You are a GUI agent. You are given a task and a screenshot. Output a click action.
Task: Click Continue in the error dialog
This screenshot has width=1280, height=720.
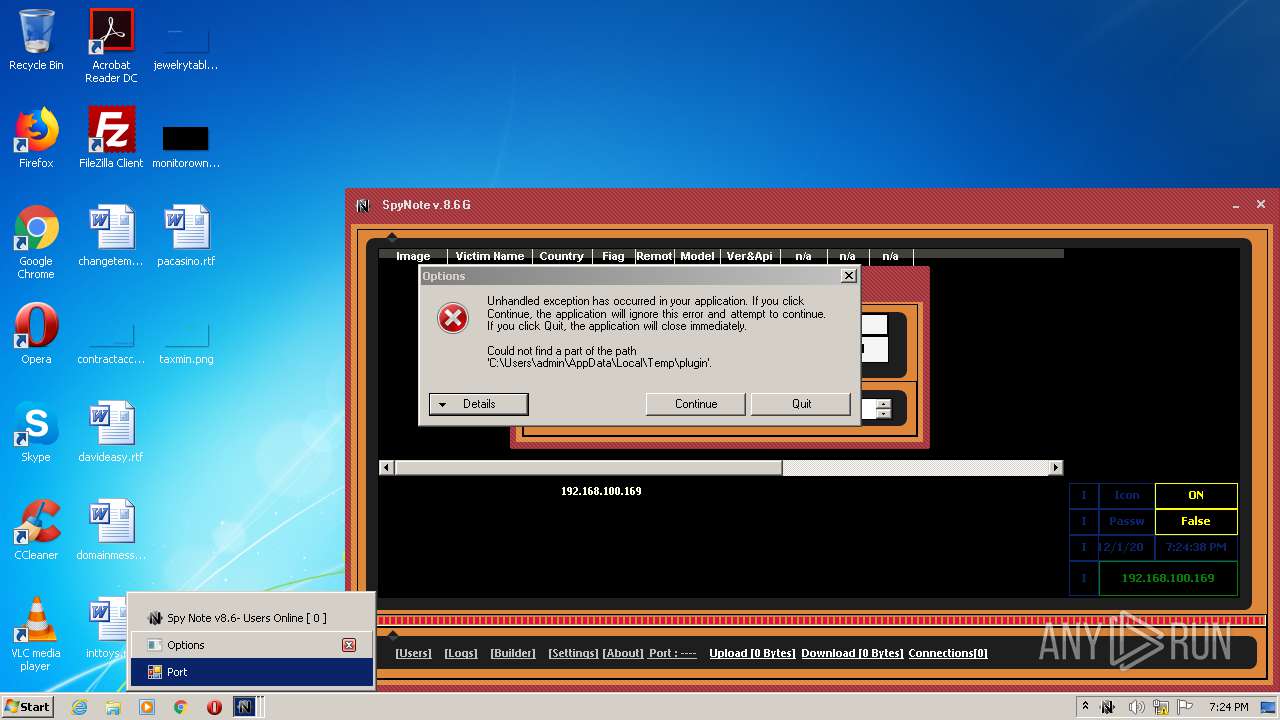(696, 404)
